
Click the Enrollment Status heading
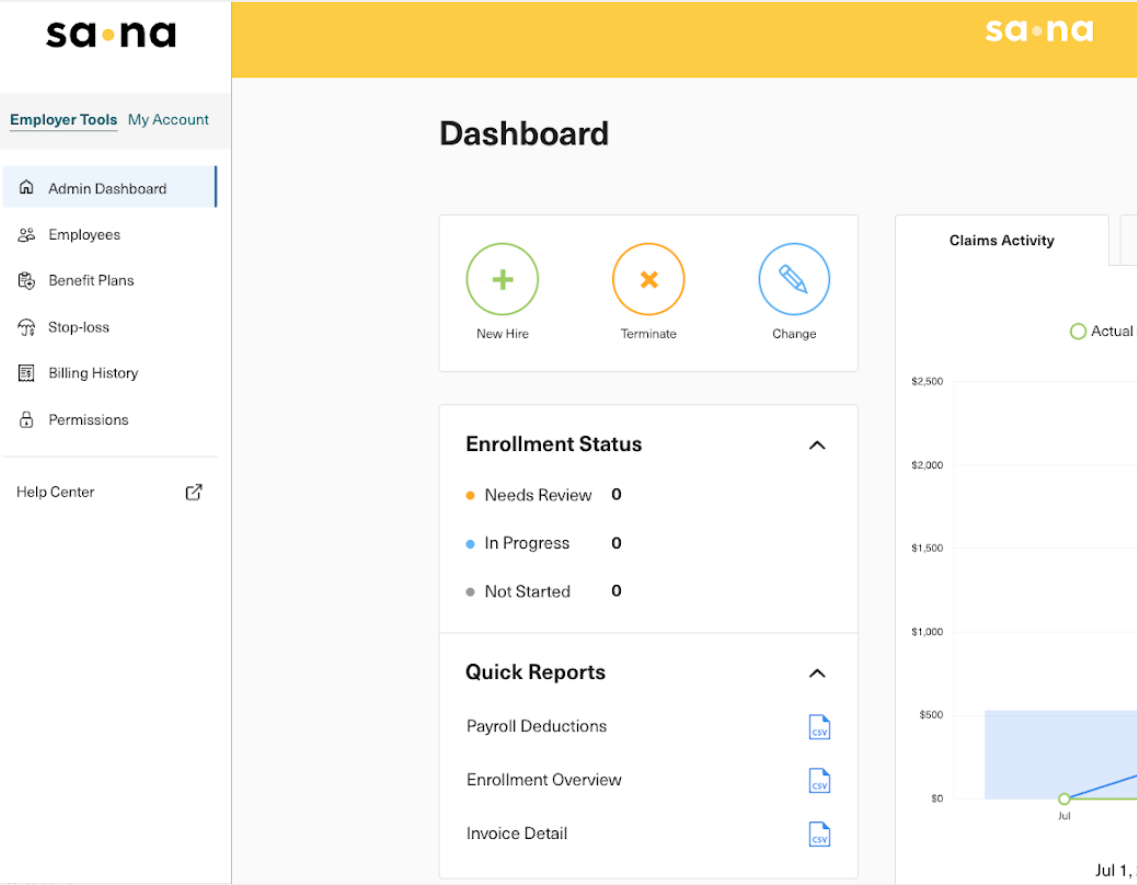[x=554, y=444]
